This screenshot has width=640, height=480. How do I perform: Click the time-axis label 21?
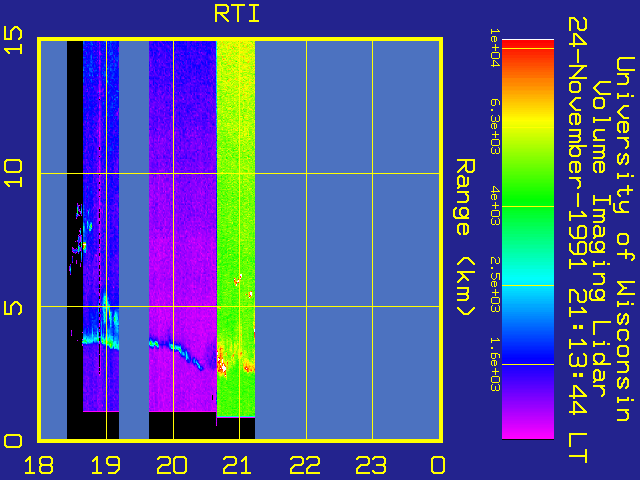(x=238, y=465)
